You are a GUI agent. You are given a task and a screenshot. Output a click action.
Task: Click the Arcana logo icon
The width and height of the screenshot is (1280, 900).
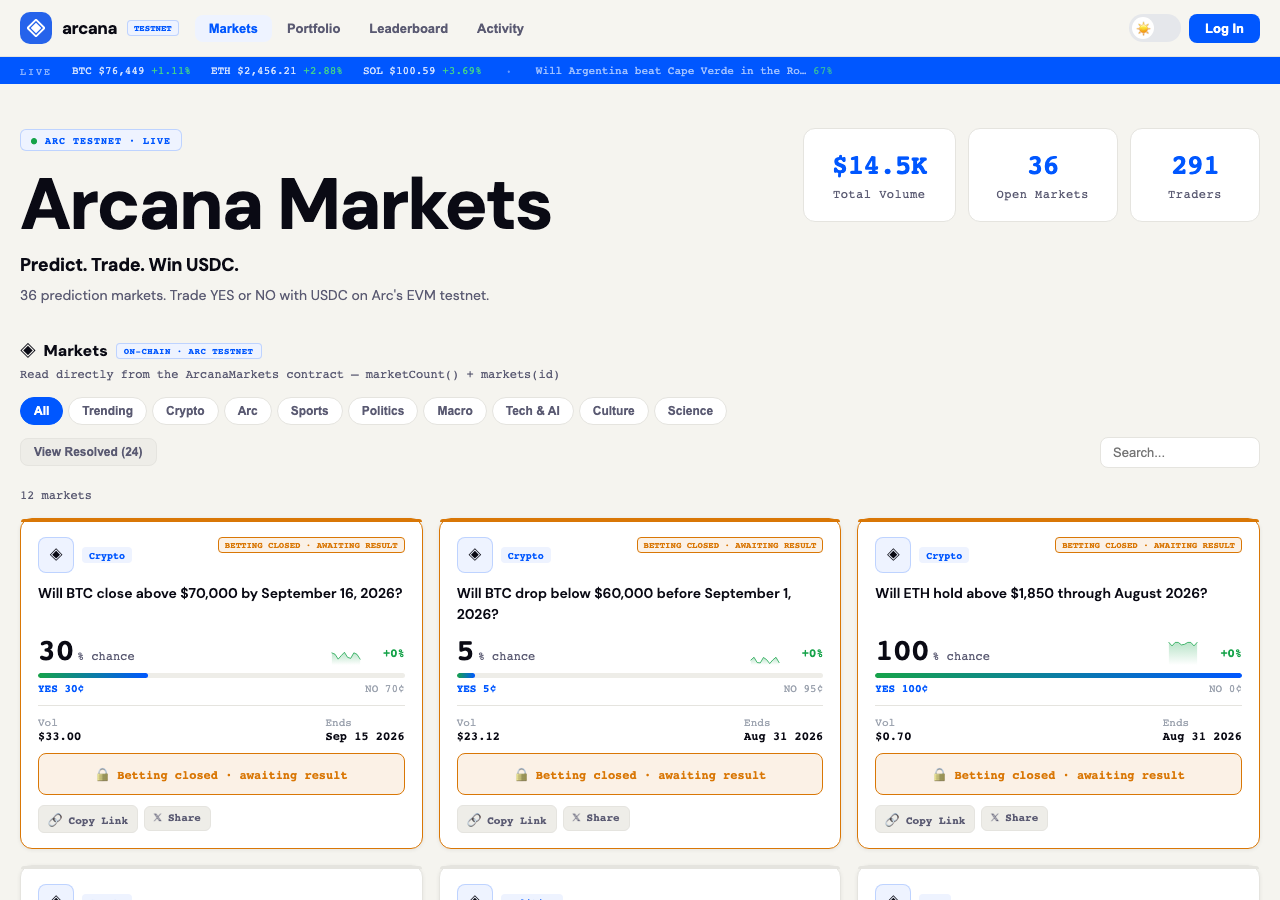point(36,28)
